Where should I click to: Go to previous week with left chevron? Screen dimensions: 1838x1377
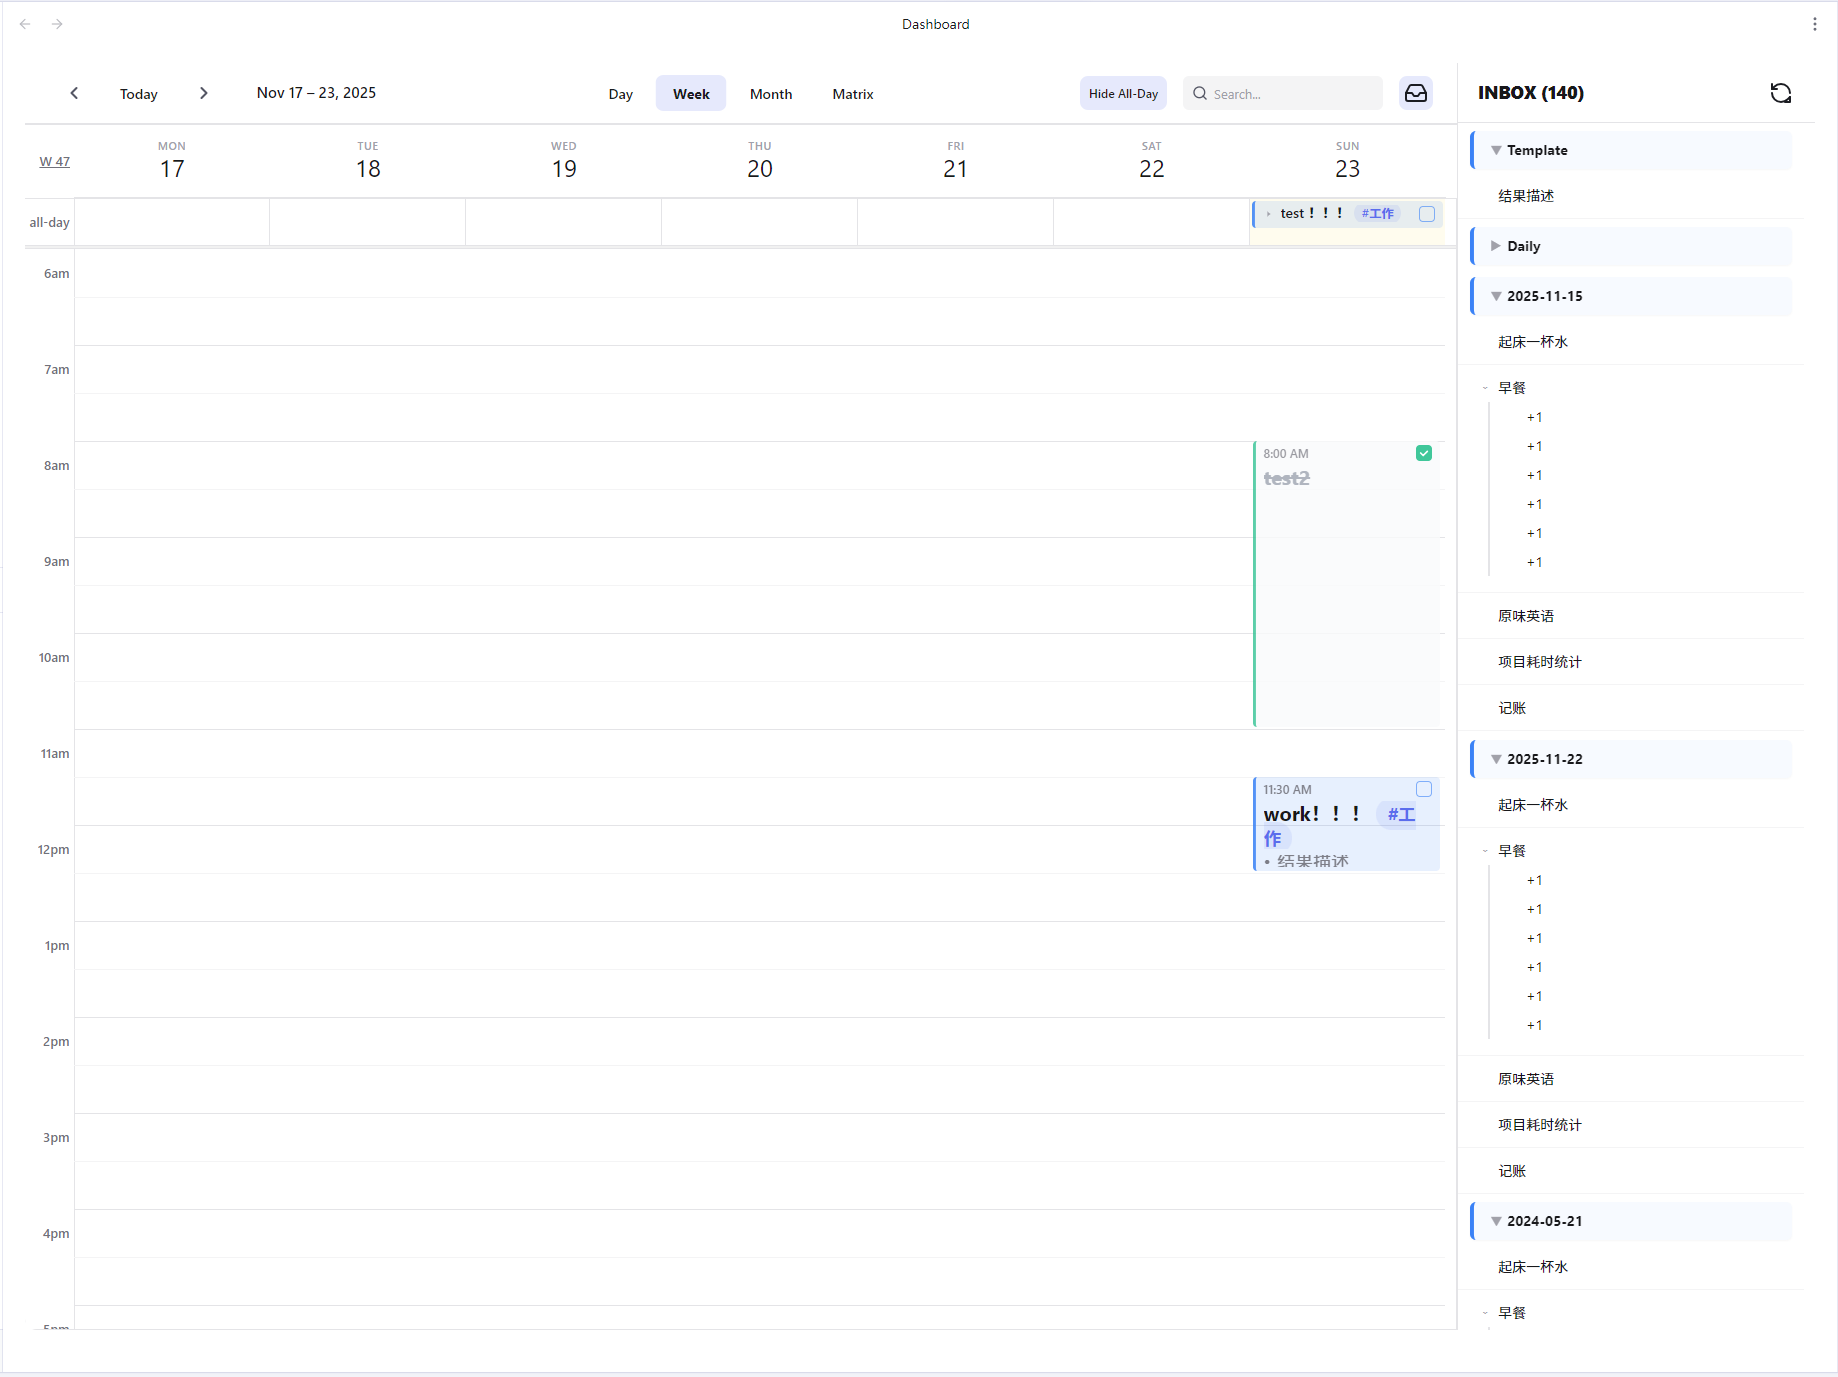(x=74, y=92)
